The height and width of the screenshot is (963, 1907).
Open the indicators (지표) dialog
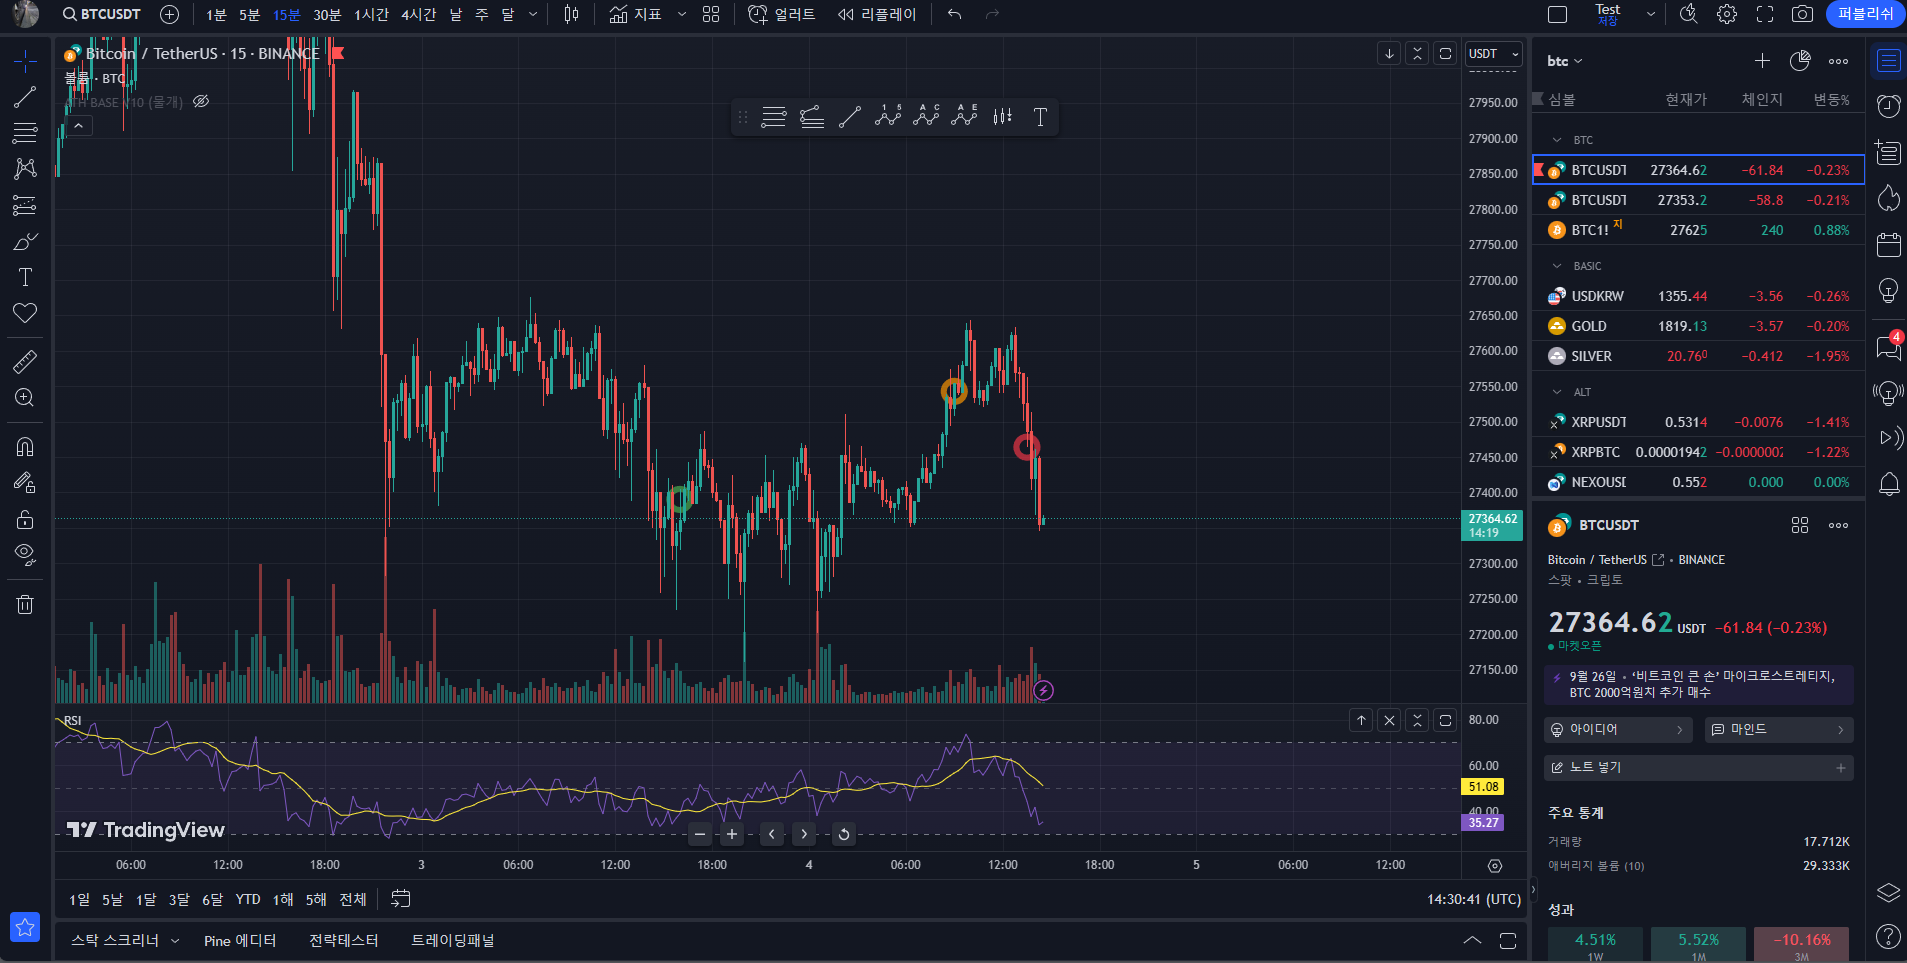(x=636, y=14)
